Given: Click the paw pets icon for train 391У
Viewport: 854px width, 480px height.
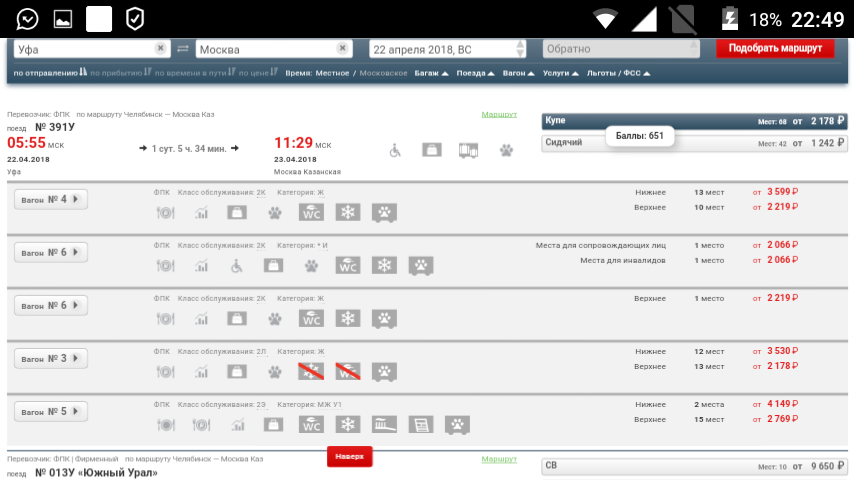Looking at the screenshot, I should coord(507,150).
